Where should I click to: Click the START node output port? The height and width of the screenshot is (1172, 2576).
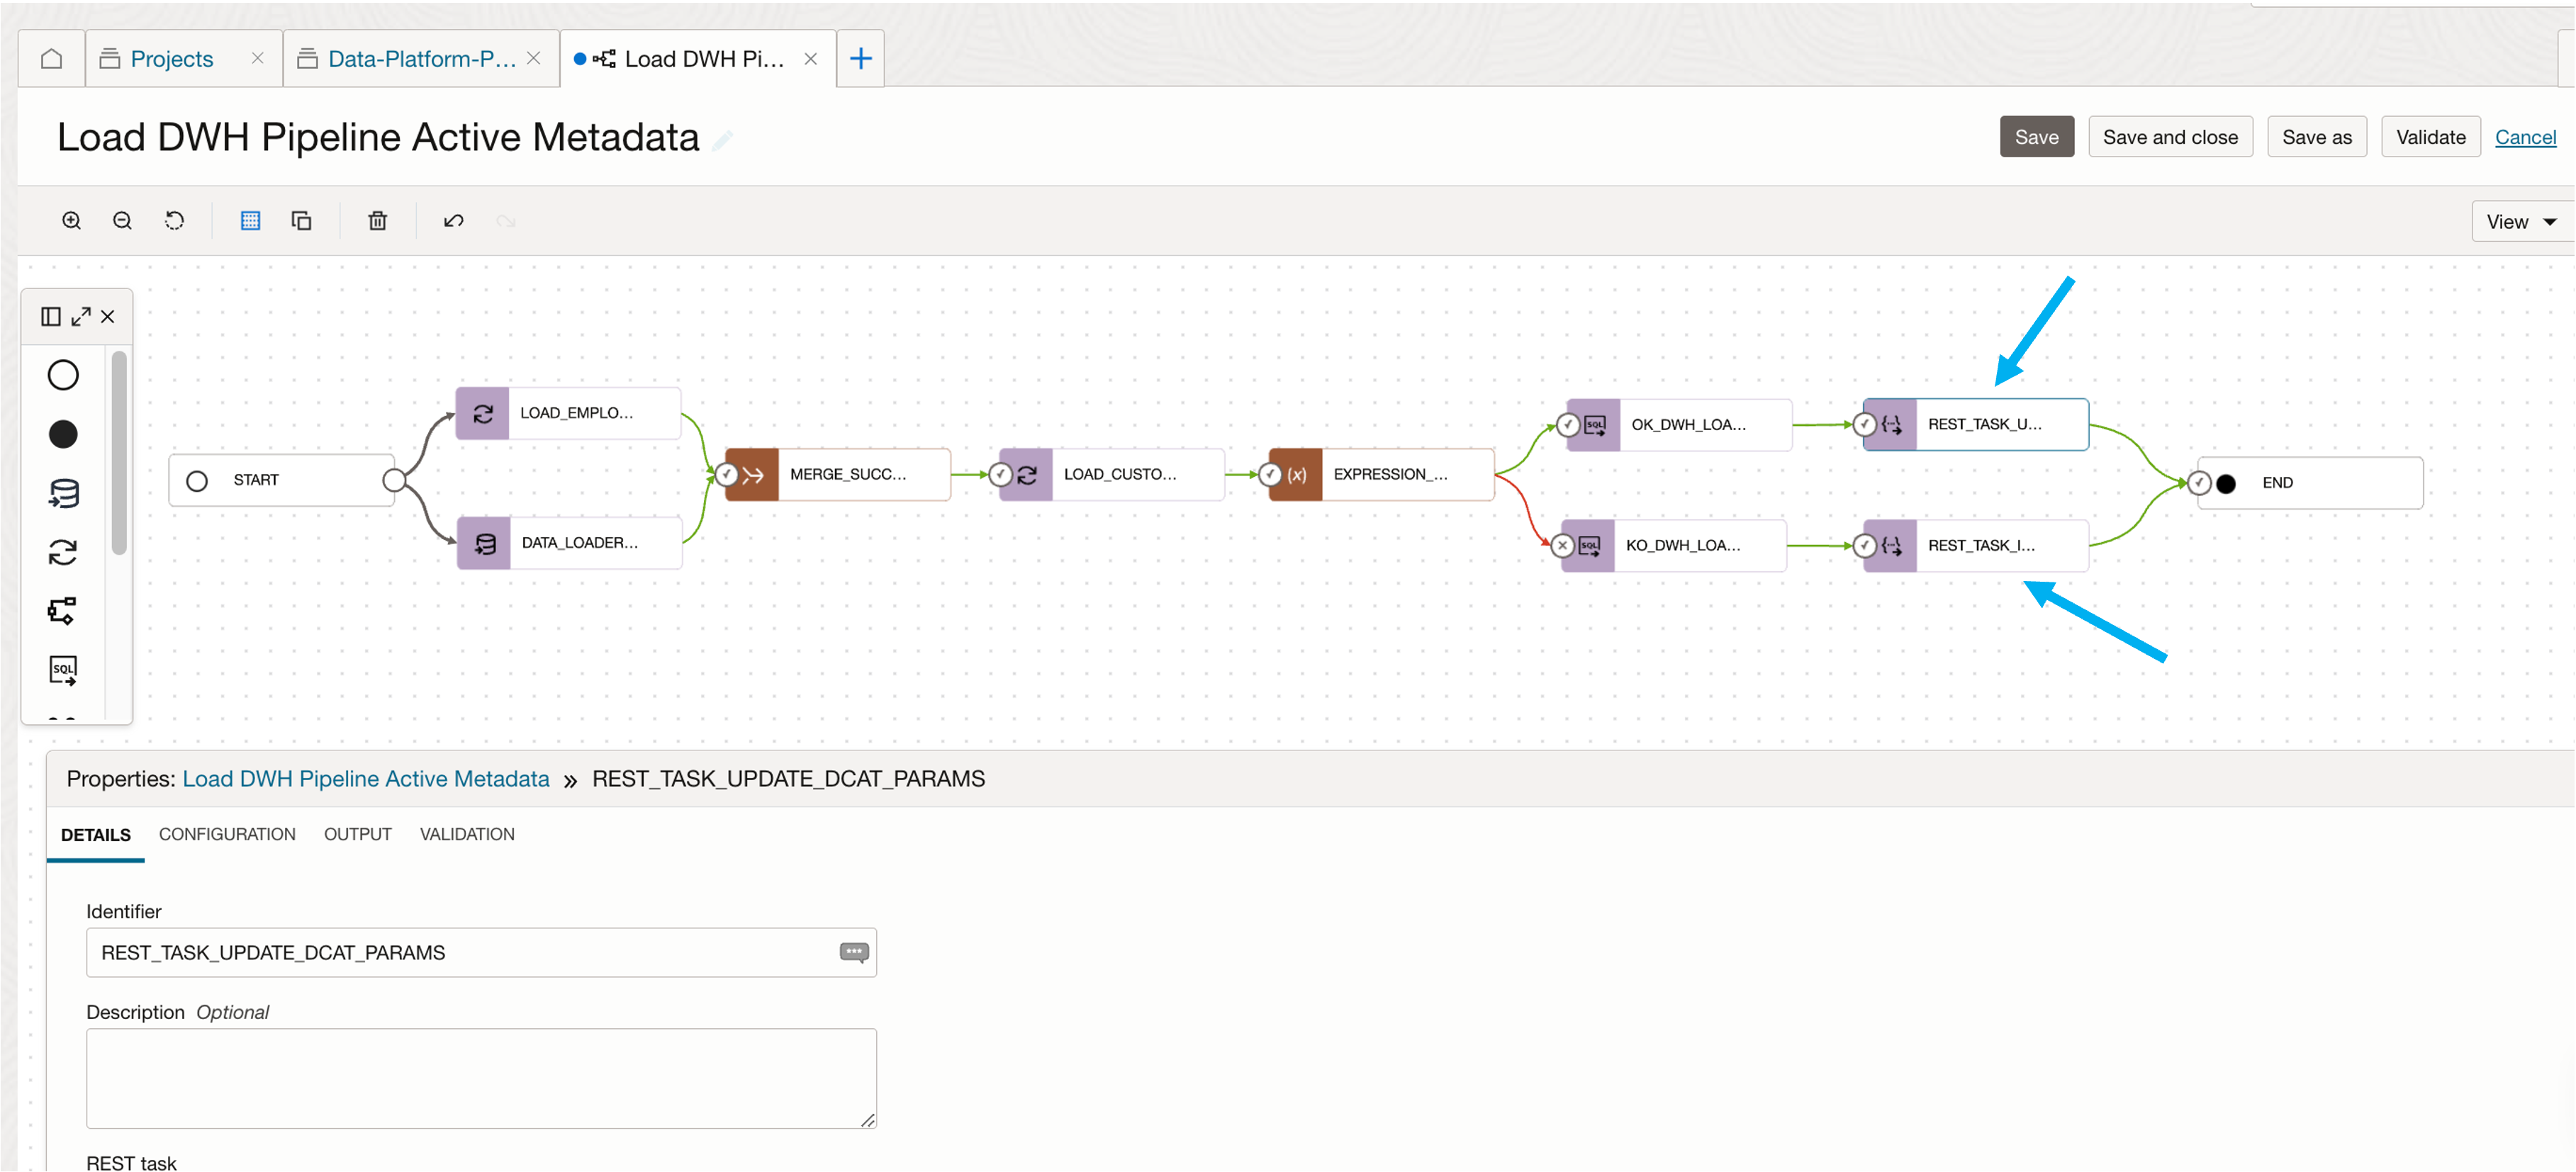pos(394,481)
